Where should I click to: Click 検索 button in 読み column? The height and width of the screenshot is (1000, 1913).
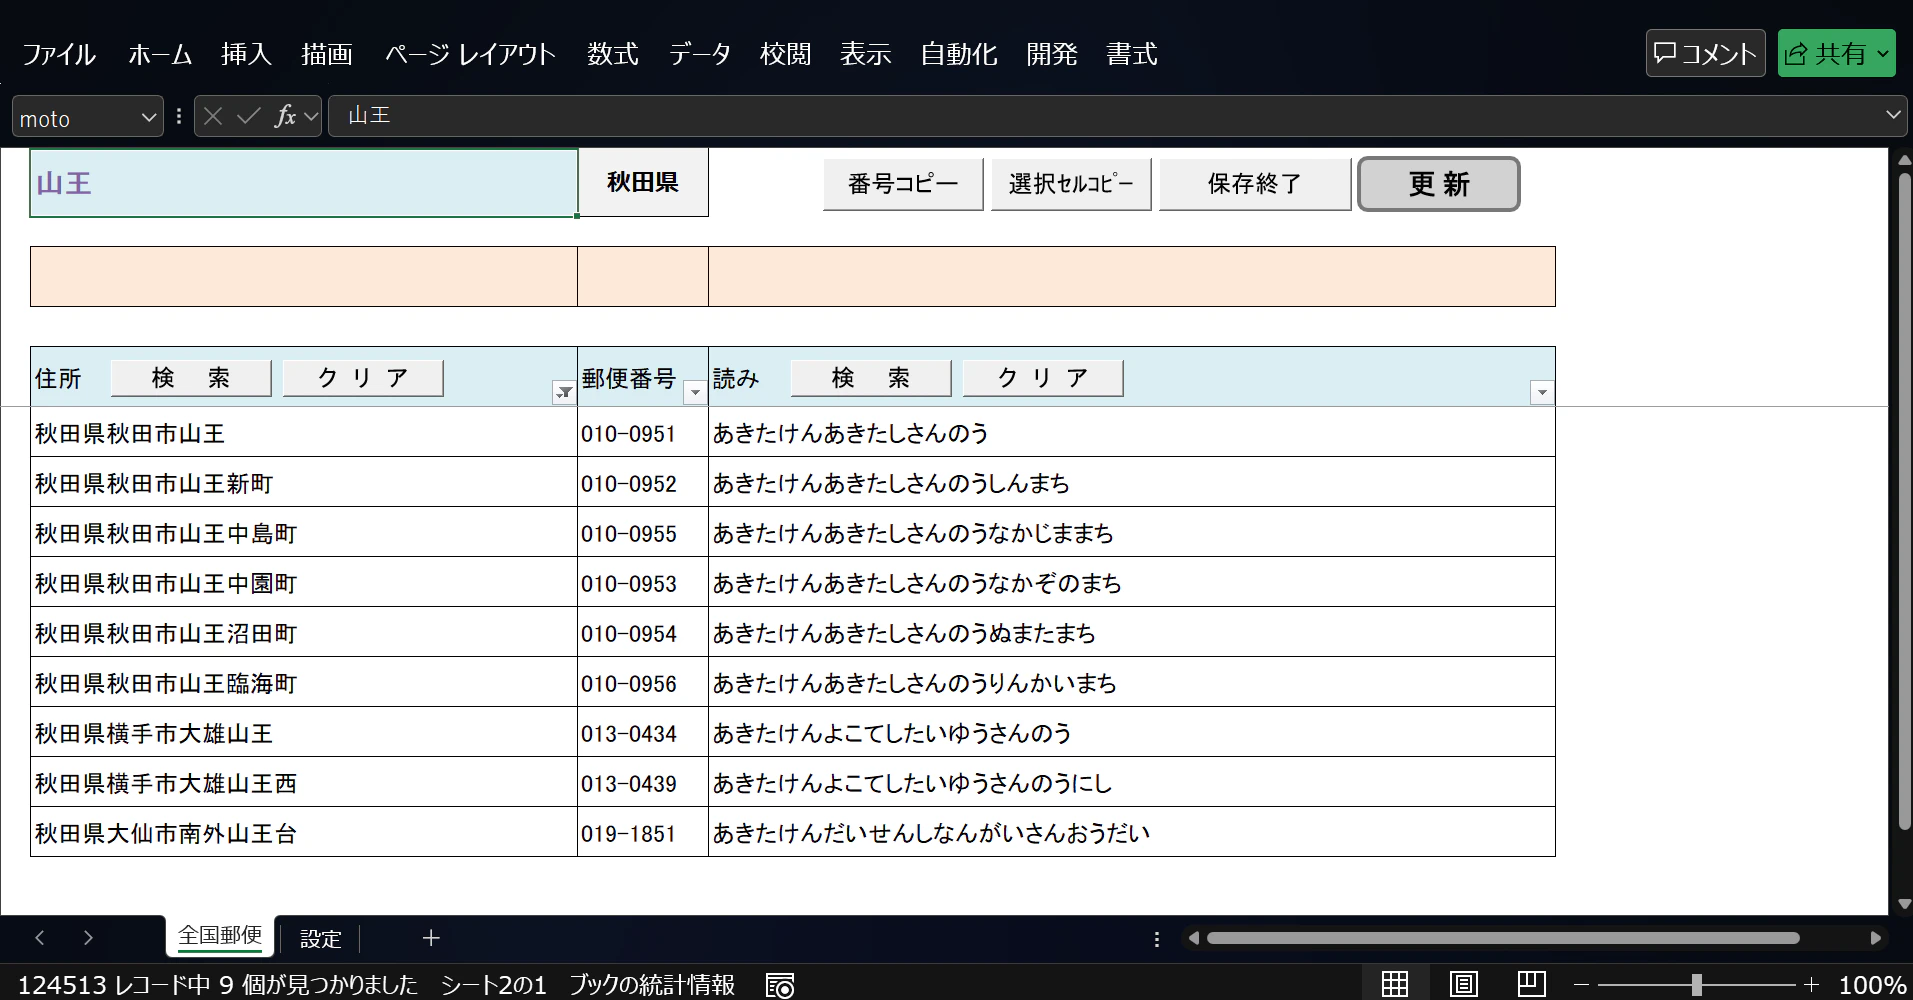tap(871, 378)
